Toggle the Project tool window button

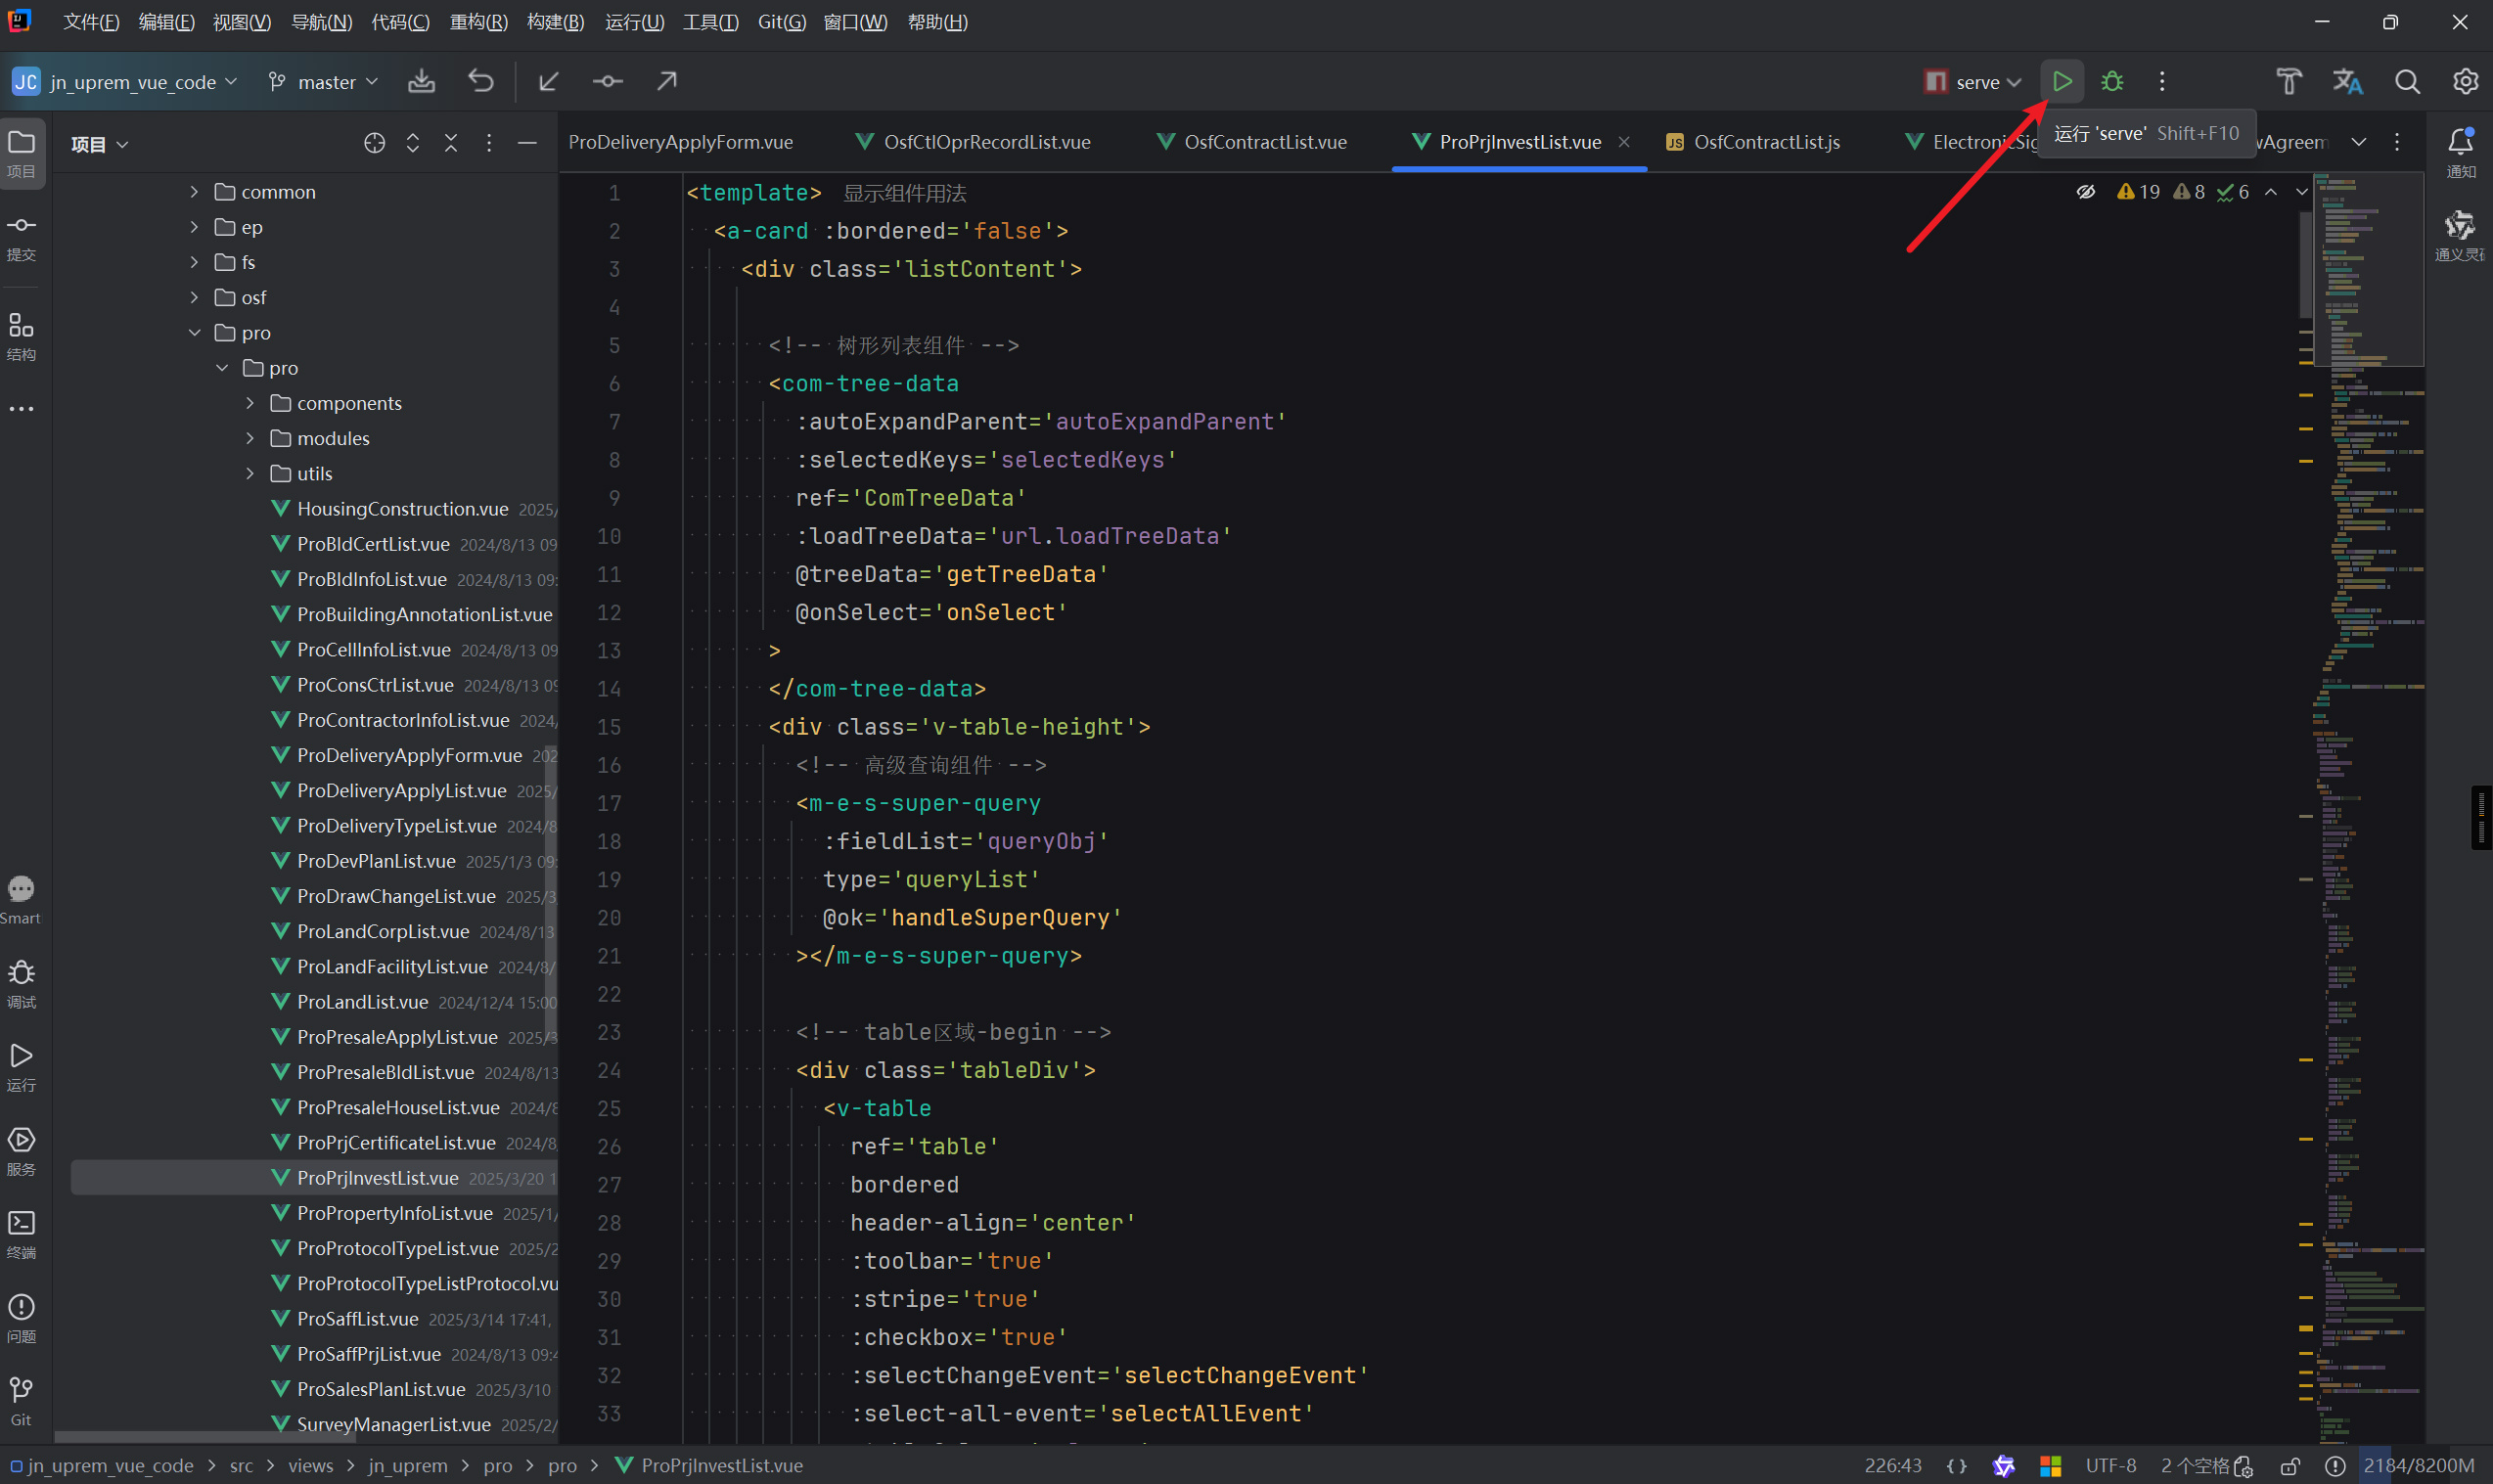[x=21, y=150]
